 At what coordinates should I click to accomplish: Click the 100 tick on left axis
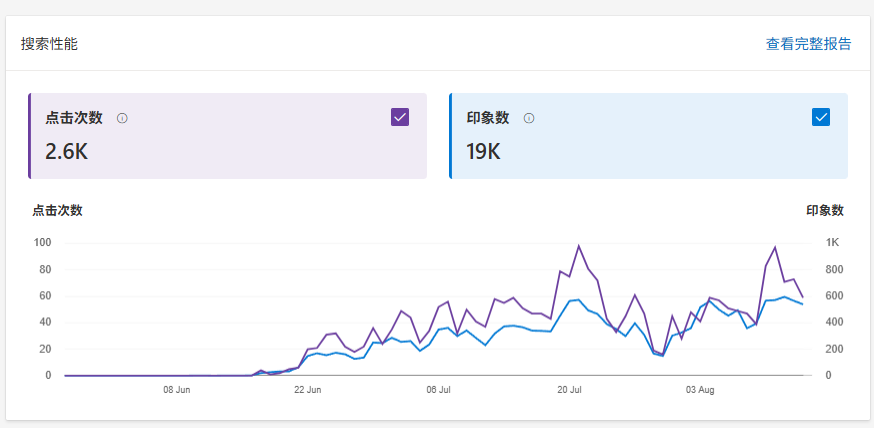[x=42, y=243]
